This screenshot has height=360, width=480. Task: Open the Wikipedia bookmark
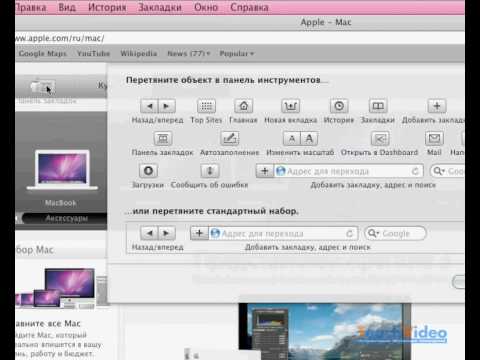(139, 53)
